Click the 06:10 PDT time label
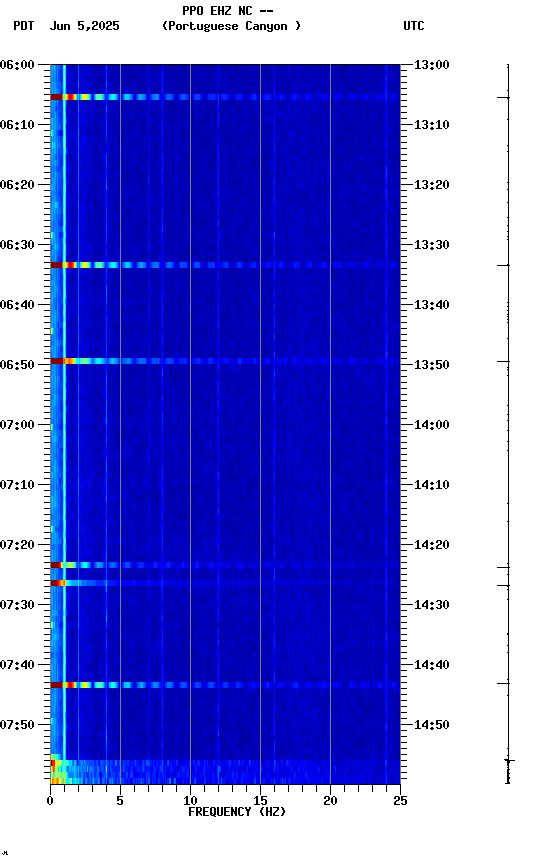The height and width of the screenshot is (864, 552). click(x=17, y=125)
